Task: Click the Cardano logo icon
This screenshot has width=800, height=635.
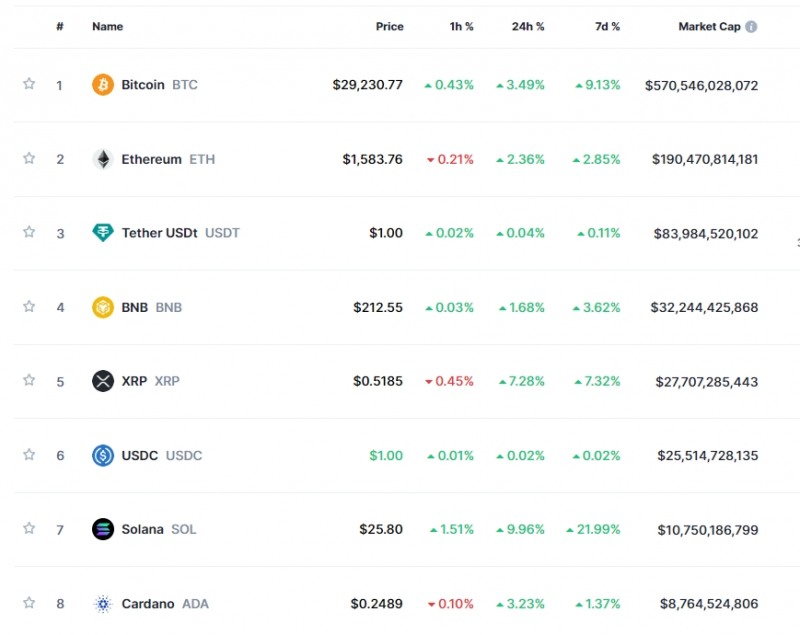Action: pyautogui.click(x=103, y=603)
